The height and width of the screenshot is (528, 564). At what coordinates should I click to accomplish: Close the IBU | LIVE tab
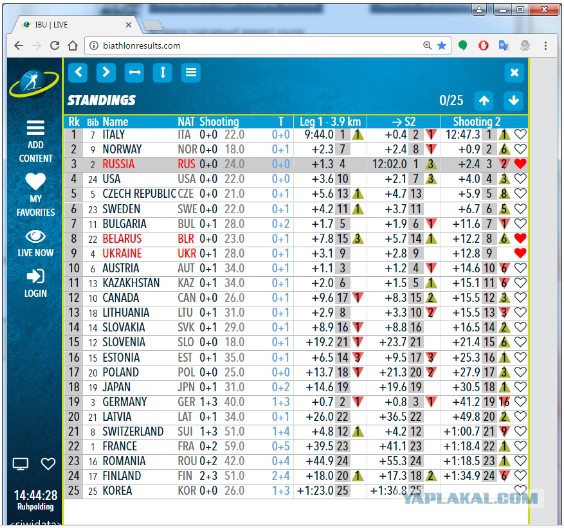[x=128, y=25]
